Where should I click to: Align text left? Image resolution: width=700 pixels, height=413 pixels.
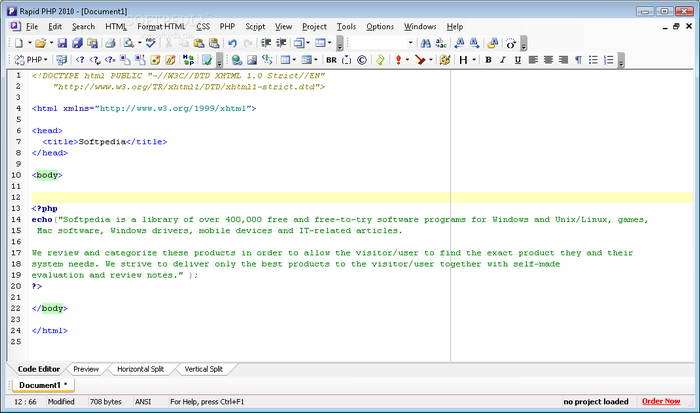tap(533, 60)
